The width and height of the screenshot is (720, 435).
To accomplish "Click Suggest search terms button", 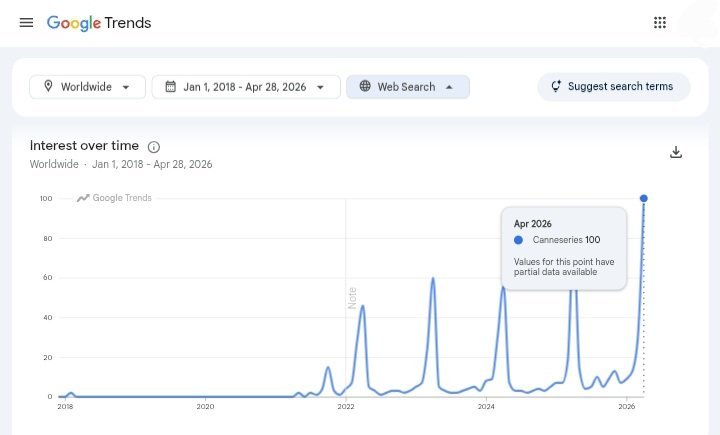I will coord(614,86).
